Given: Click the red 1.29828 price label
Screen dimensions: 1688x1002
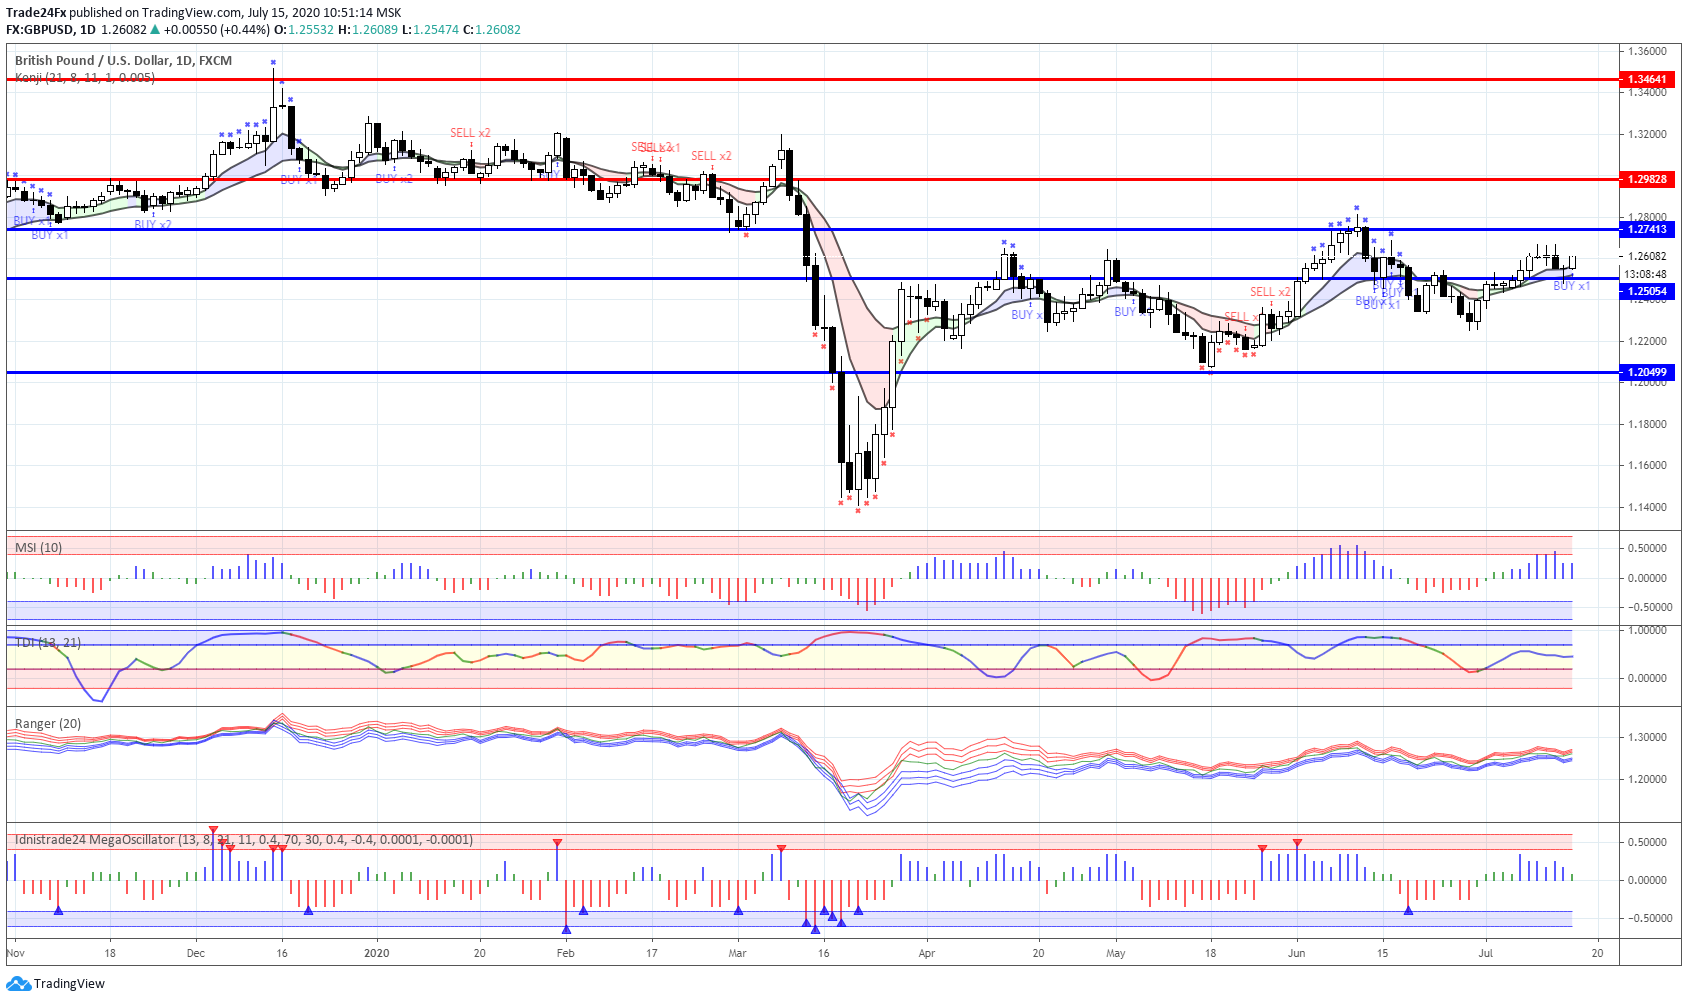Looking at the screenshot, I should pos(1647,179).
